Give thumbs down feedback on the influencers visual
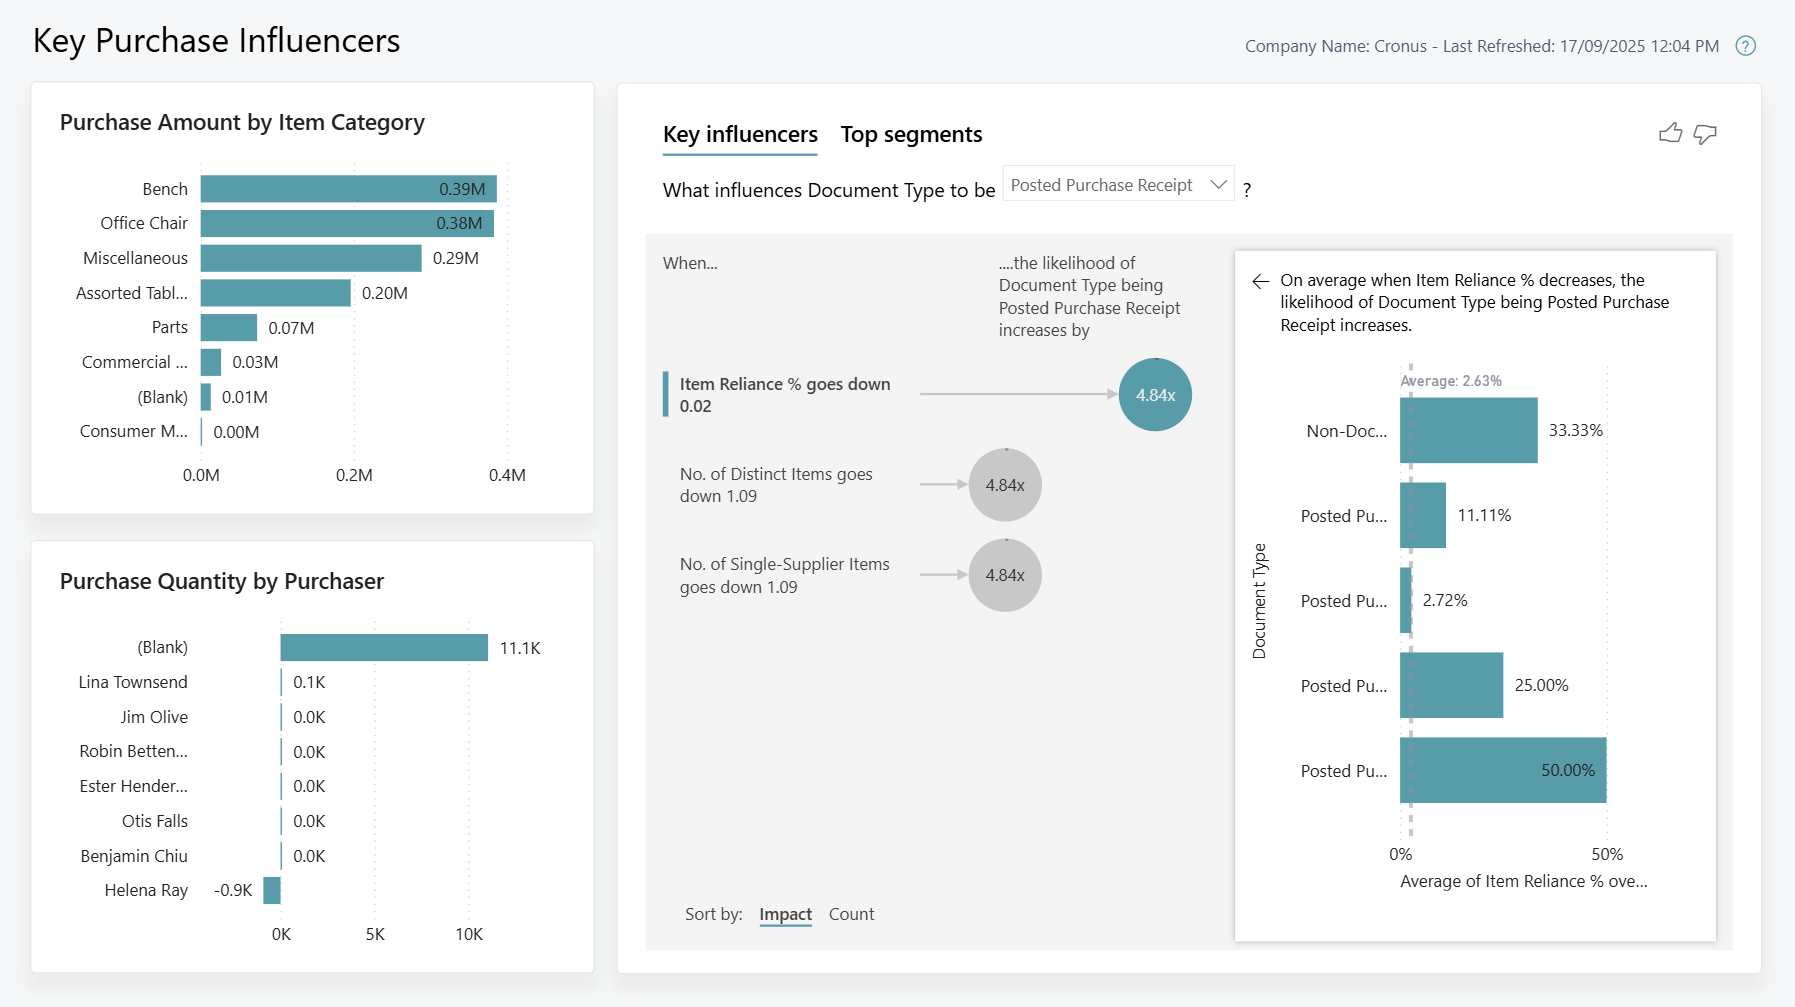Screen dimensions: 1795x1007 click(1705, 132)
